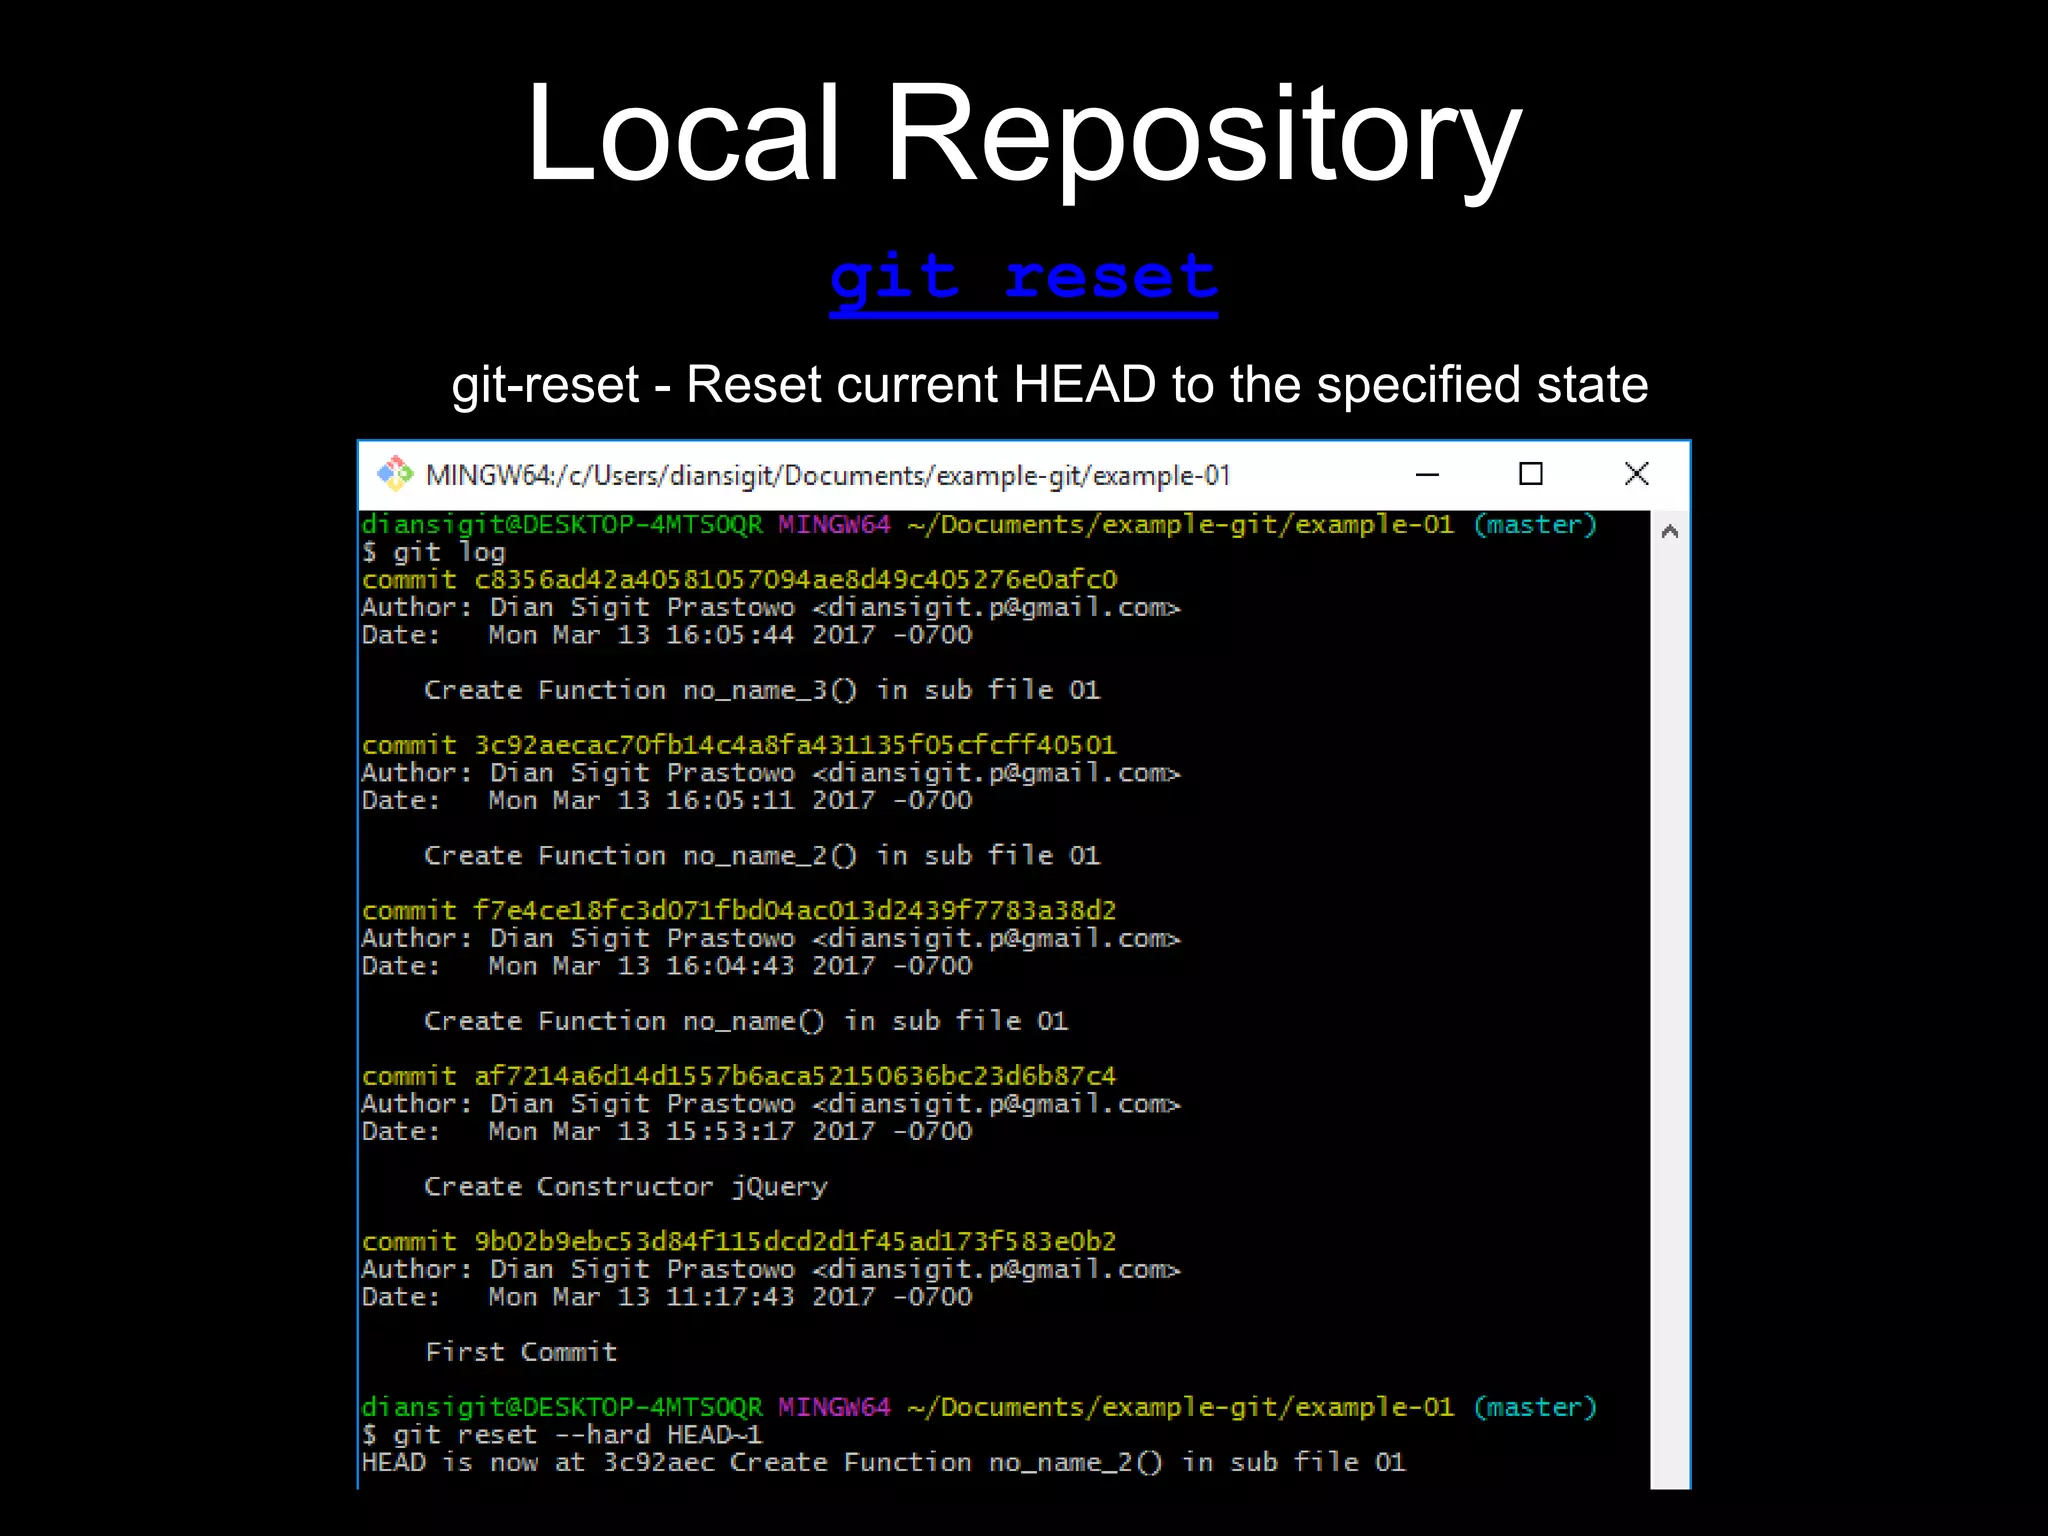Minimize the MINGW64 terminal window
The image size is (2048, 1536).
[x=1427, y=474]
